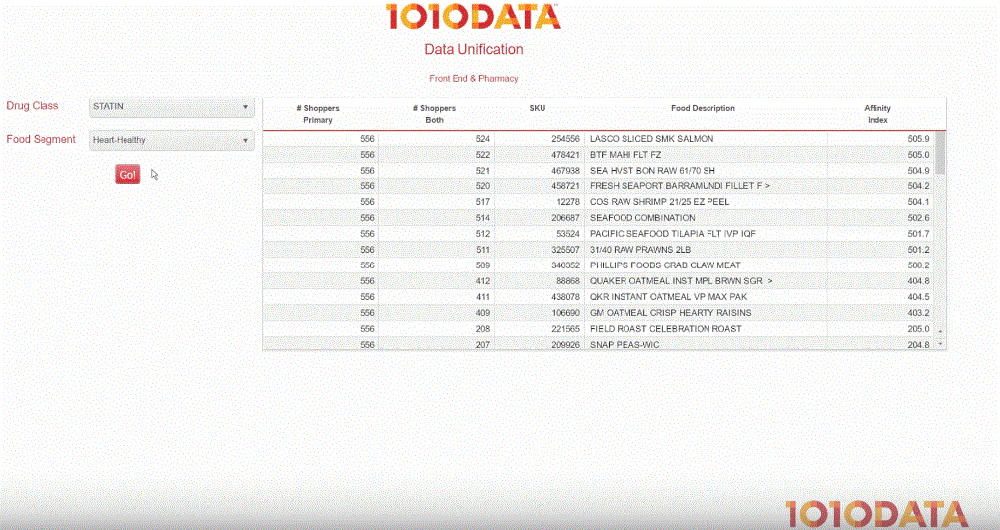Select QUAKER OATMEAL INST MPL BRWN SGR
The image size is (1000, 530).
[x=599, y=281]
